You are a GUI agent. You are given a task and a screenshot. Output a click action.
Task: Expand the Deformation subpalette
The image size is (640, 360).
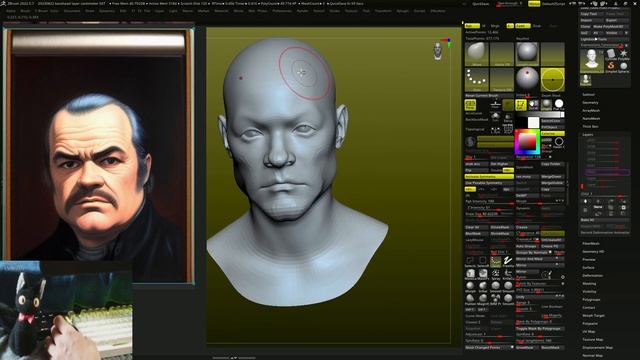(x=593, y=276)
